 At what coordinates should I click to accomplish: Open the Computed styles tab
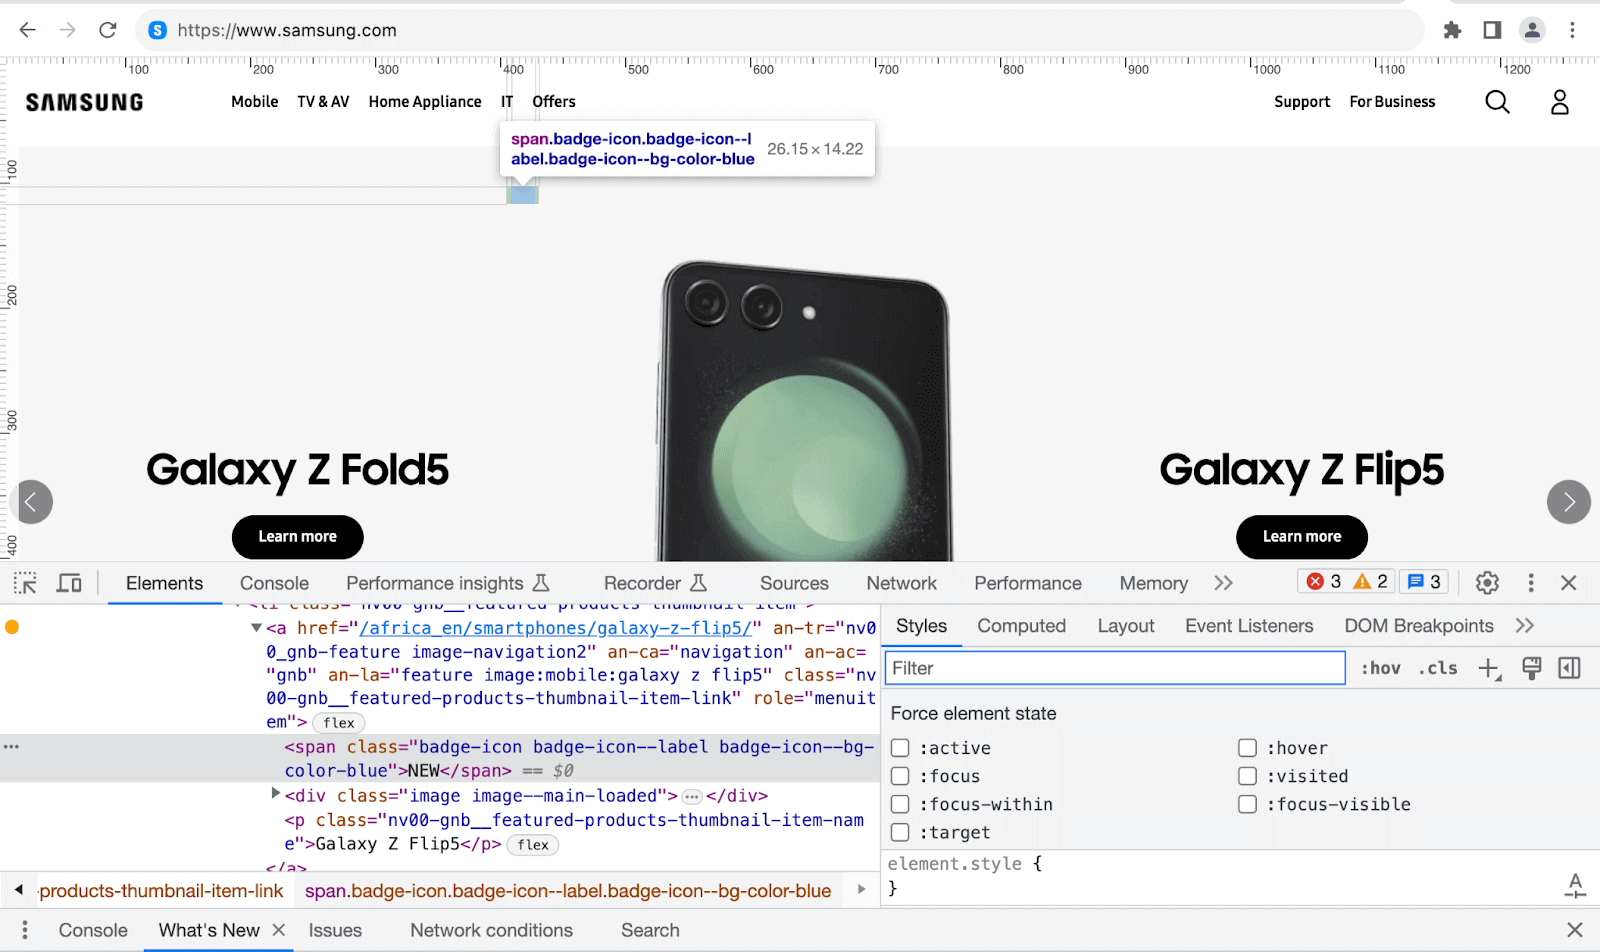tap(1021, 626)
